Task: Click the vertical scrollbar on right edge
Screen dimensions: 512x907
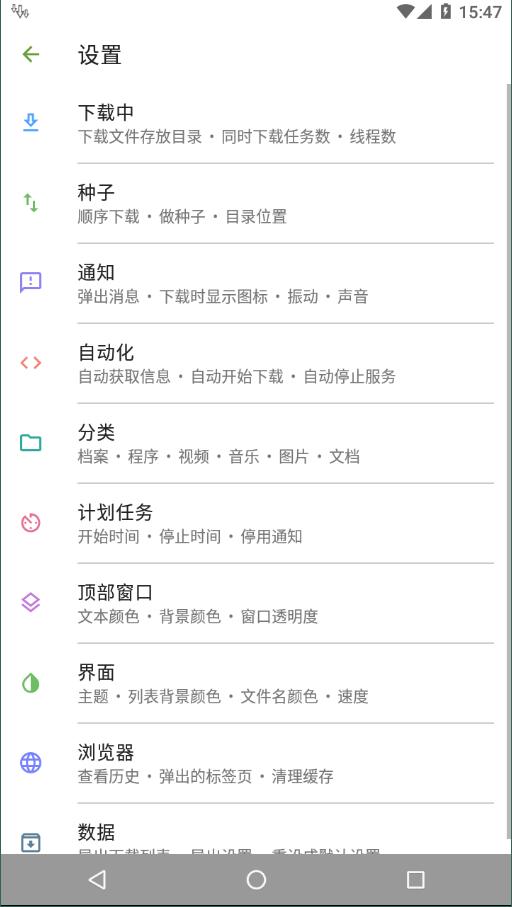Action: [509, 469]
